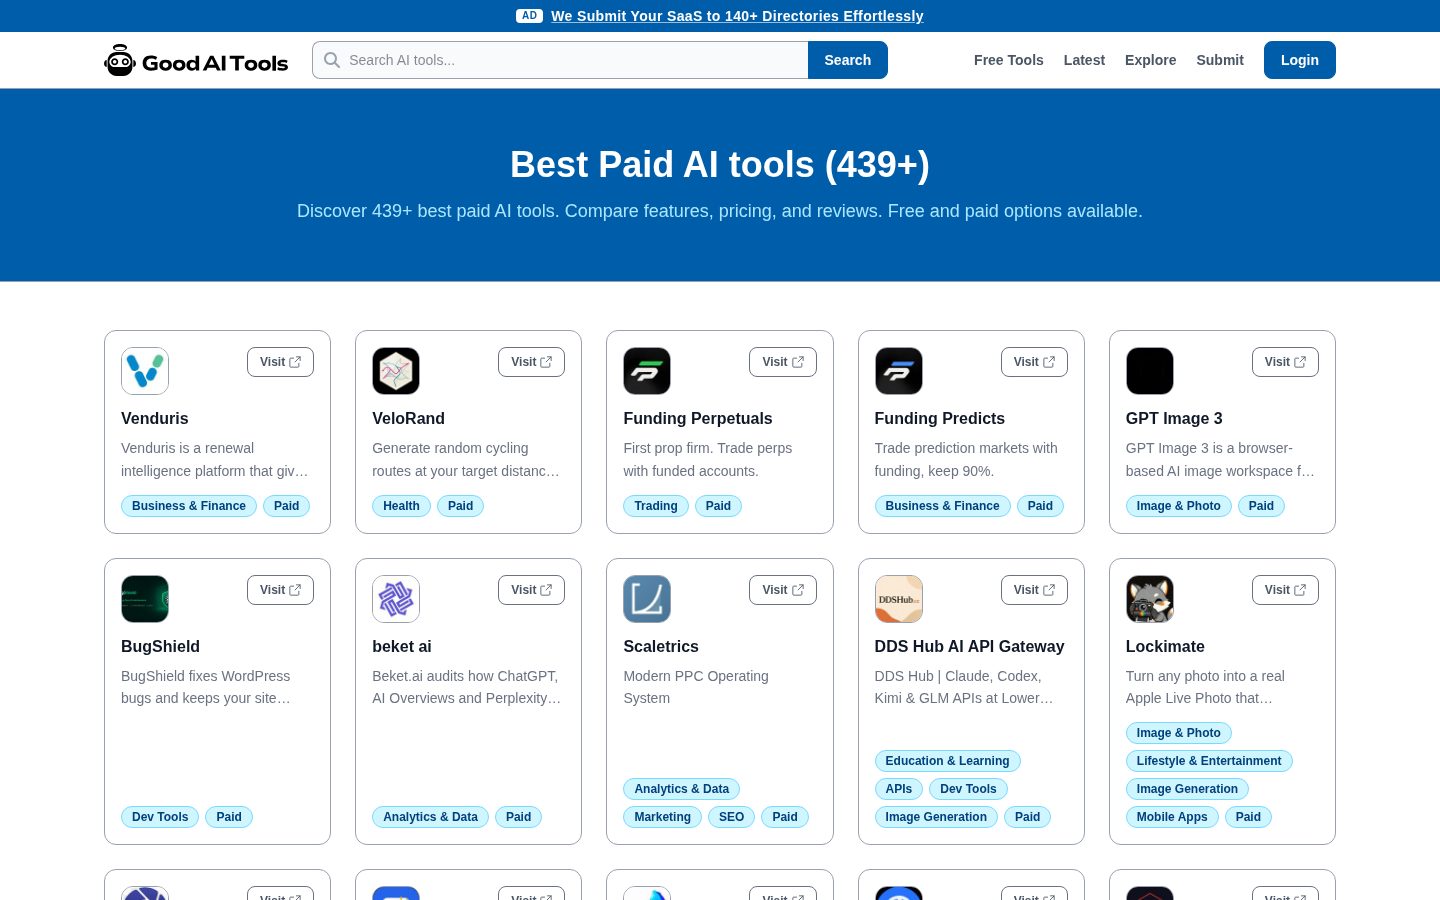The height and width of the screenshot is (900, 1440).
Task: Open the VeloRand logo icon
Action: click(x=396, y=371)
